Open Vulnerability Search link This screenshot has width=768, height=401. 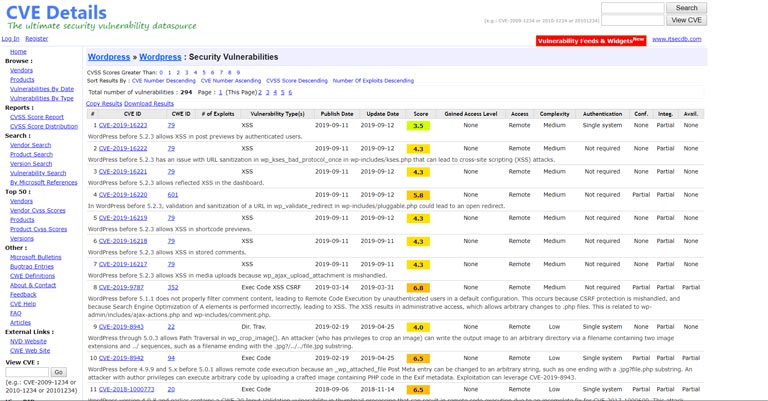38,173
